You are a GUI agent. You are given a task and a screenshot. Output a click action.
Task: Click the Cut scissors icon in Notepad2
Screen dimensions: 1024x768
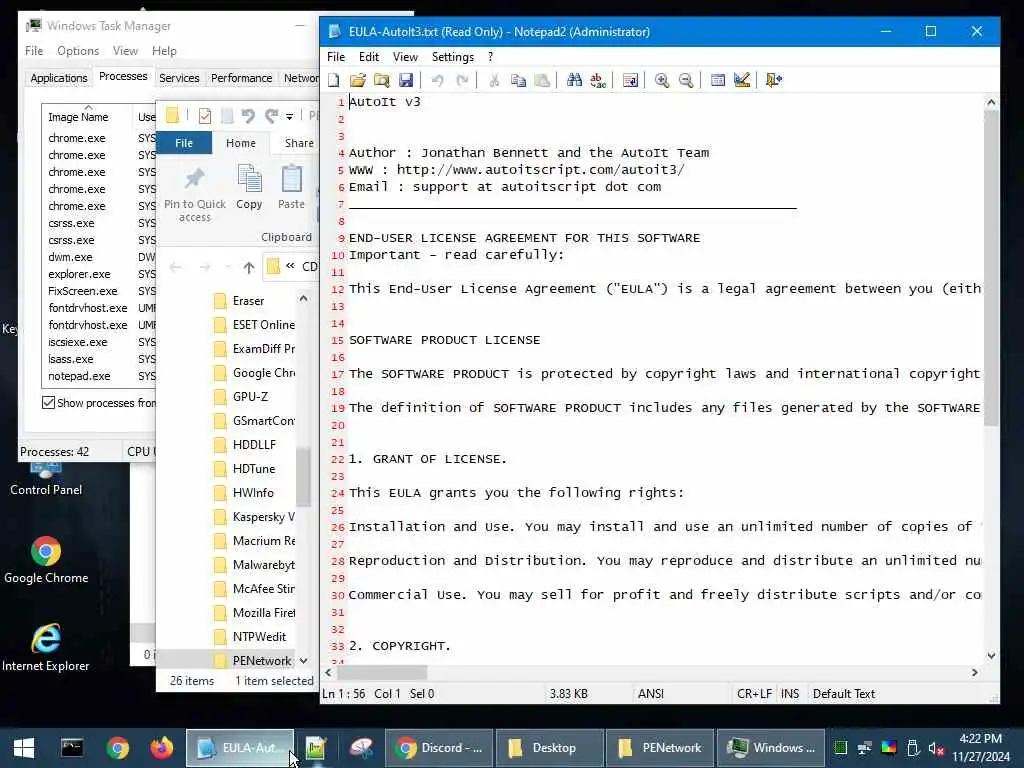click(x=494, y=80)
